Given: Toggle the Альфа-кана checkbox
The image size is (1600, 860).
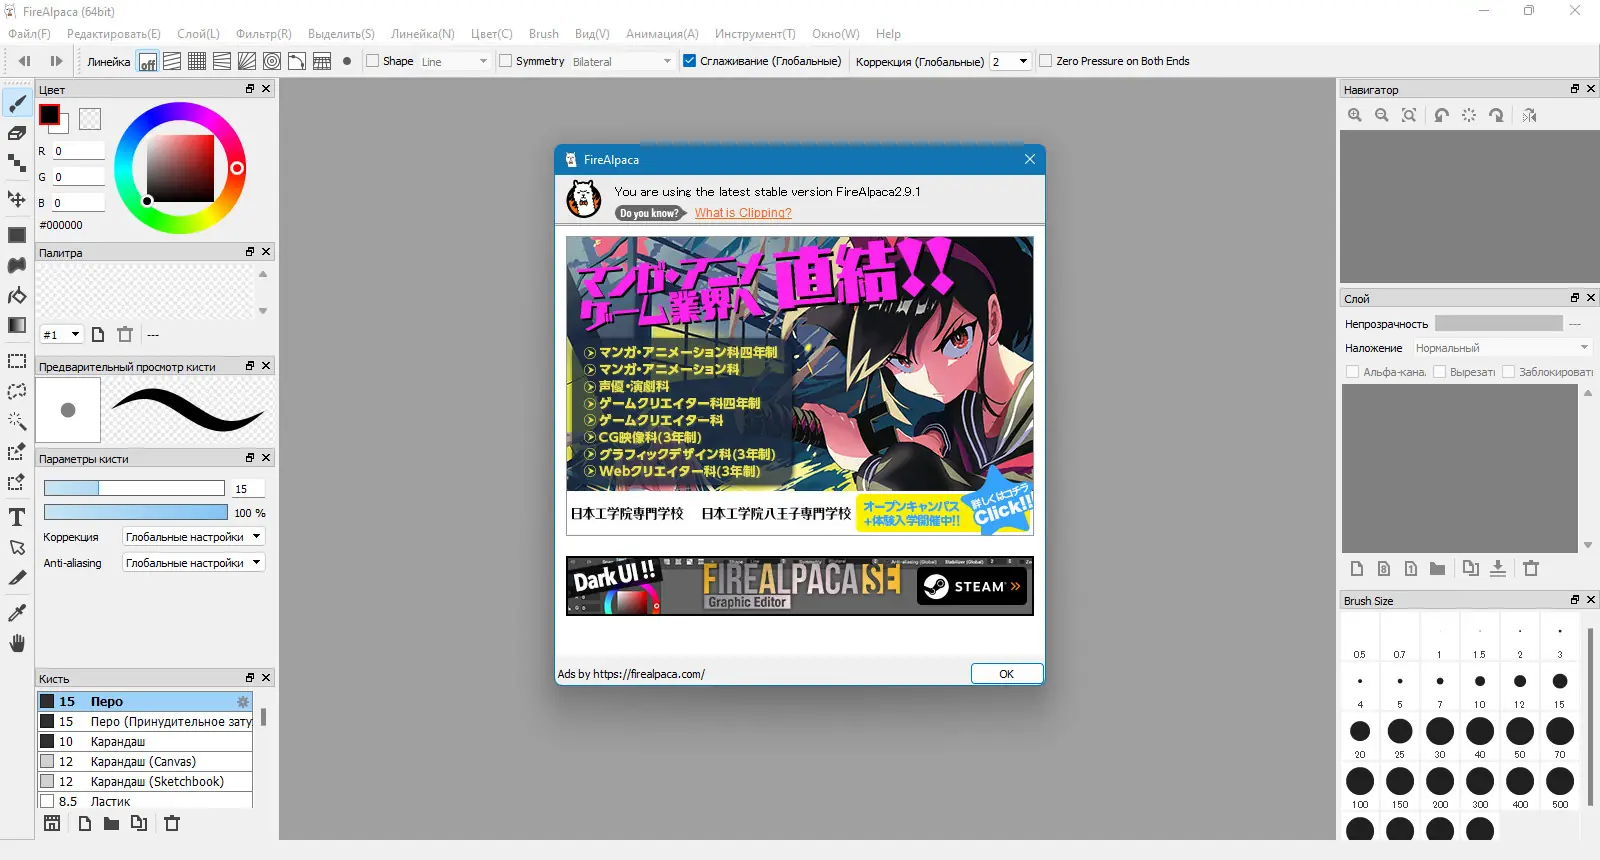Looking at the screenshot, I should coord(1353,372).
